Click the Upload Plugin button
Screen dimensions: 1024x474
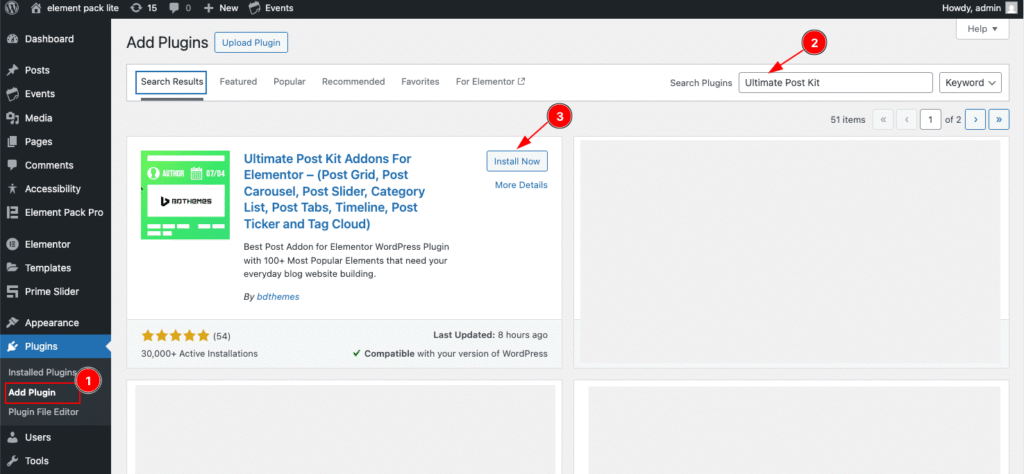click(x=251, y=43)
